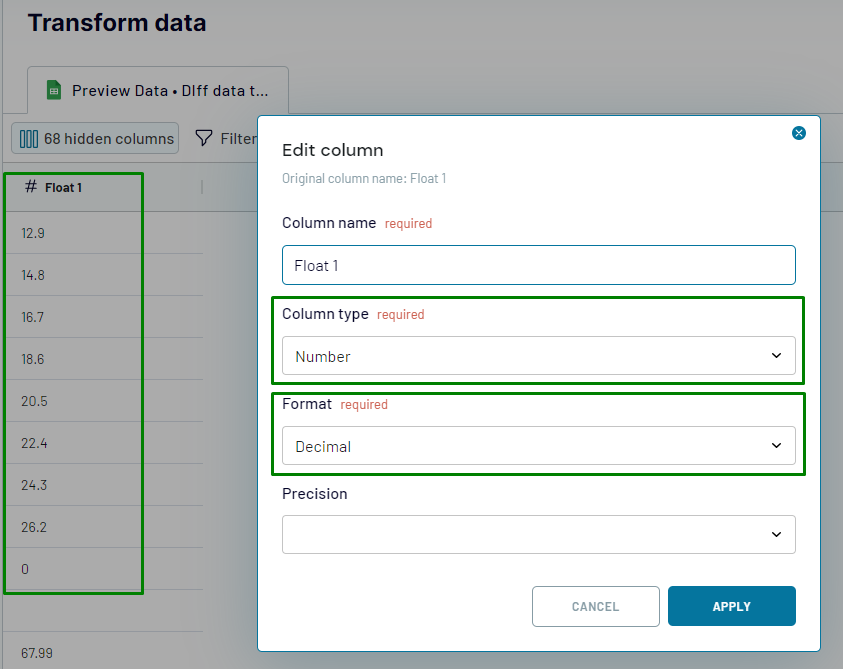843x669 pixels.
Task: Select the cell containing 16.7
Action: pyautogui.click(x=34, y=317)
